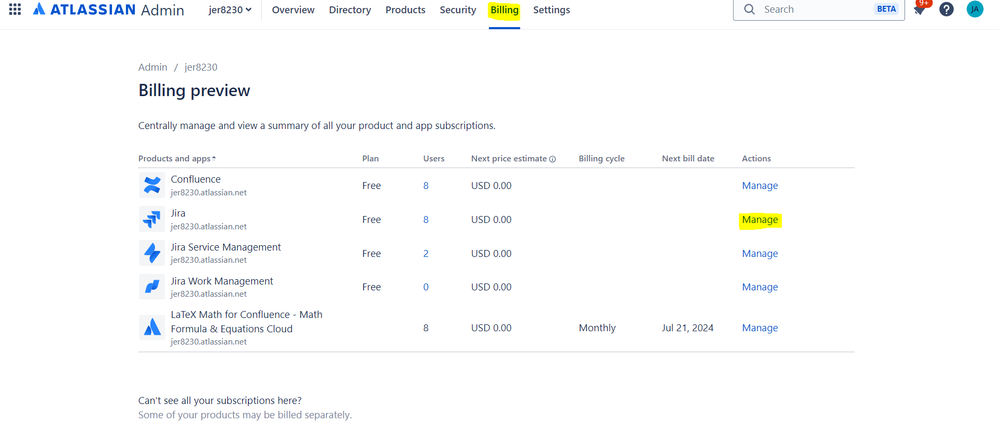The height and width of the screenshot is (422, 999).
Task: Click the LaTeX Math for Confluence app name
Action: point(247,322)
